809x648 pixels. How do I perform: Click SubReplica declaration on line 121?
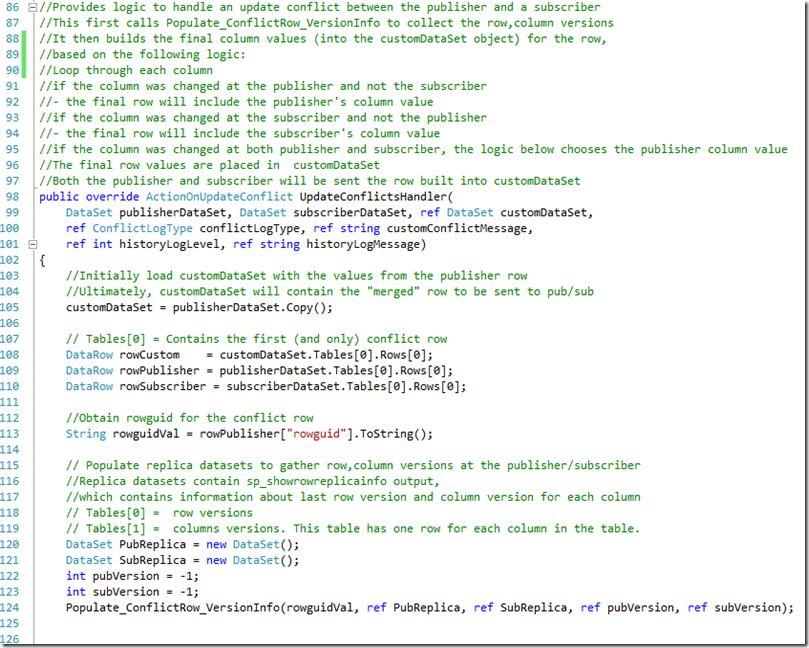click(x=153, y=560)
